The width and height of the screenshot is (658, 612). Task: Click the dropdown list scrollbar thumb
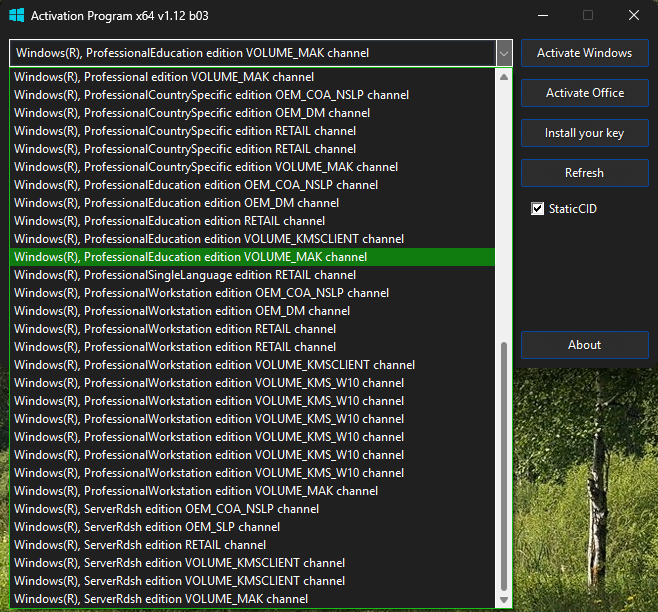pos(504,466)
